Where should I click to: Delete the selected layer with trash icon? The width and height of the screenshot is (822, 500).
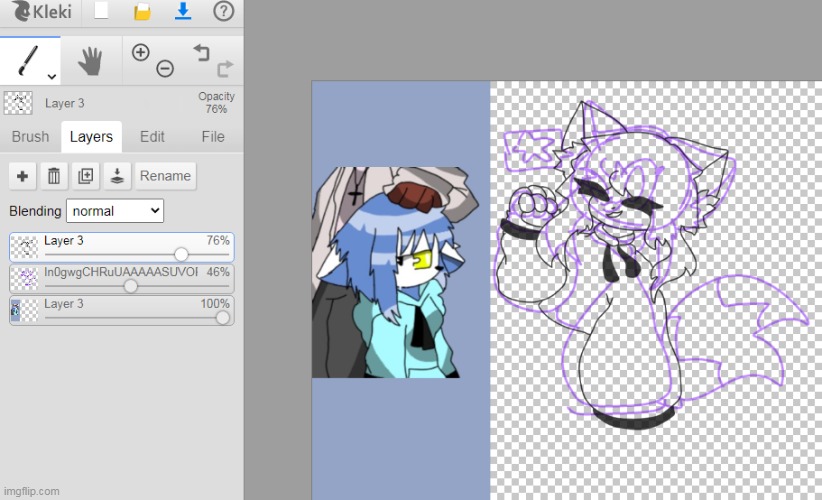[54, 176]
